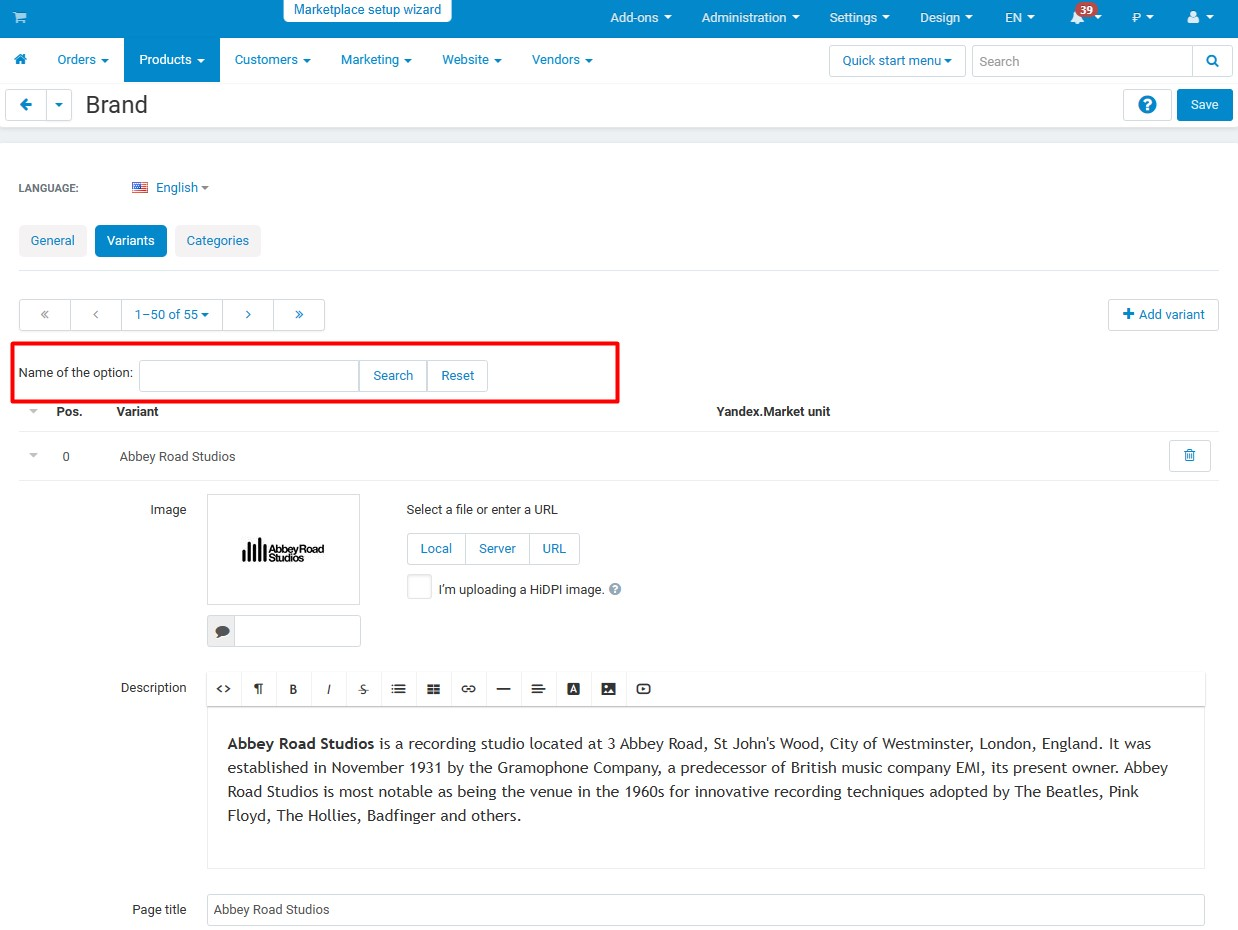Click Search next to option name
The width and height of the screenshot is (1238, 930).
tap(393, 376)
